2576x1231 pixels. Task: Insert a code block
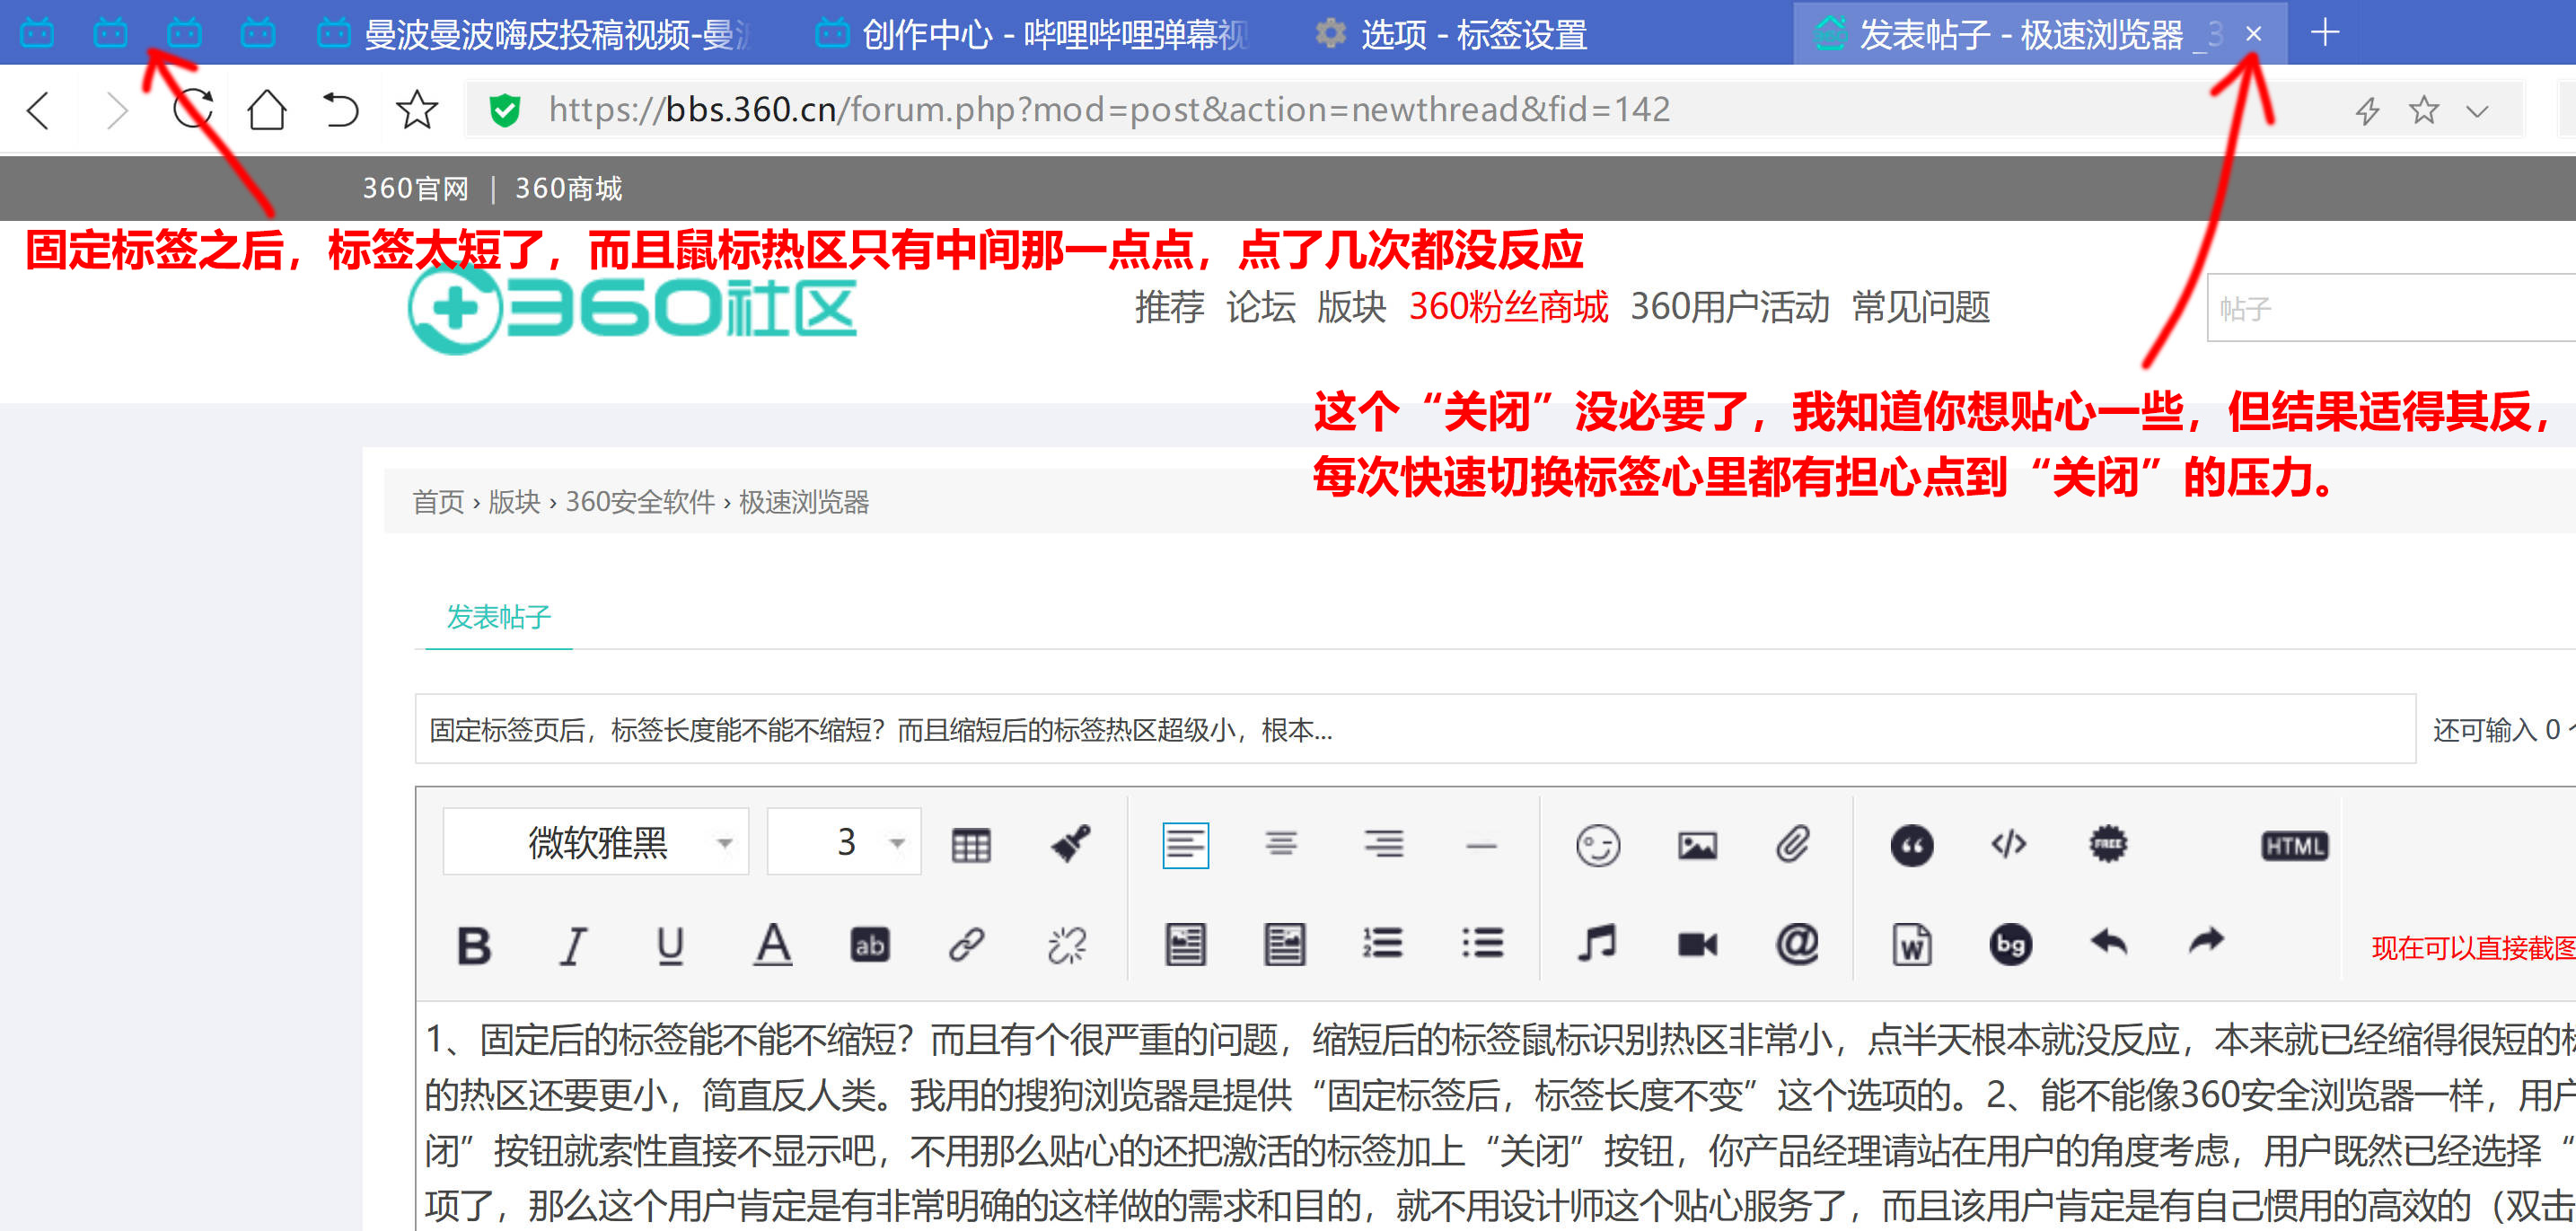click(x=2008, y=844)
